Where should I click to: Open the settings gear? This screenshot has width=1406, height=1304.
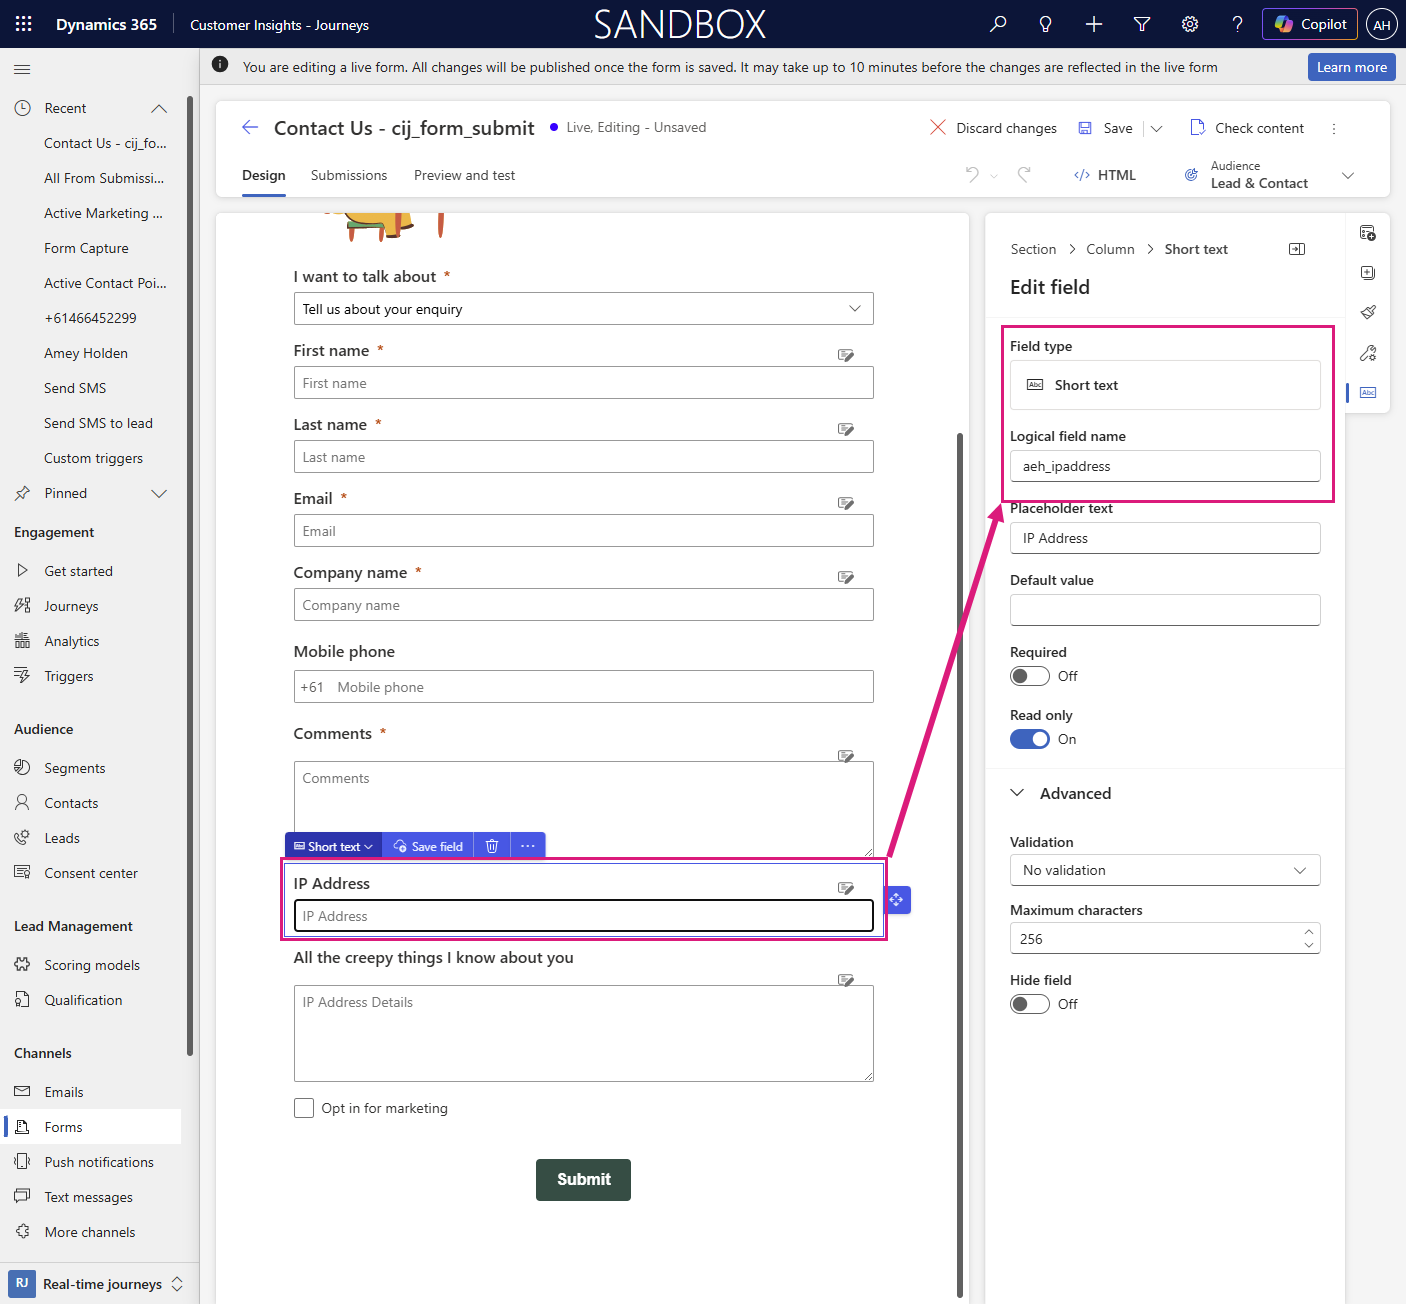(x=1190, y=24)
